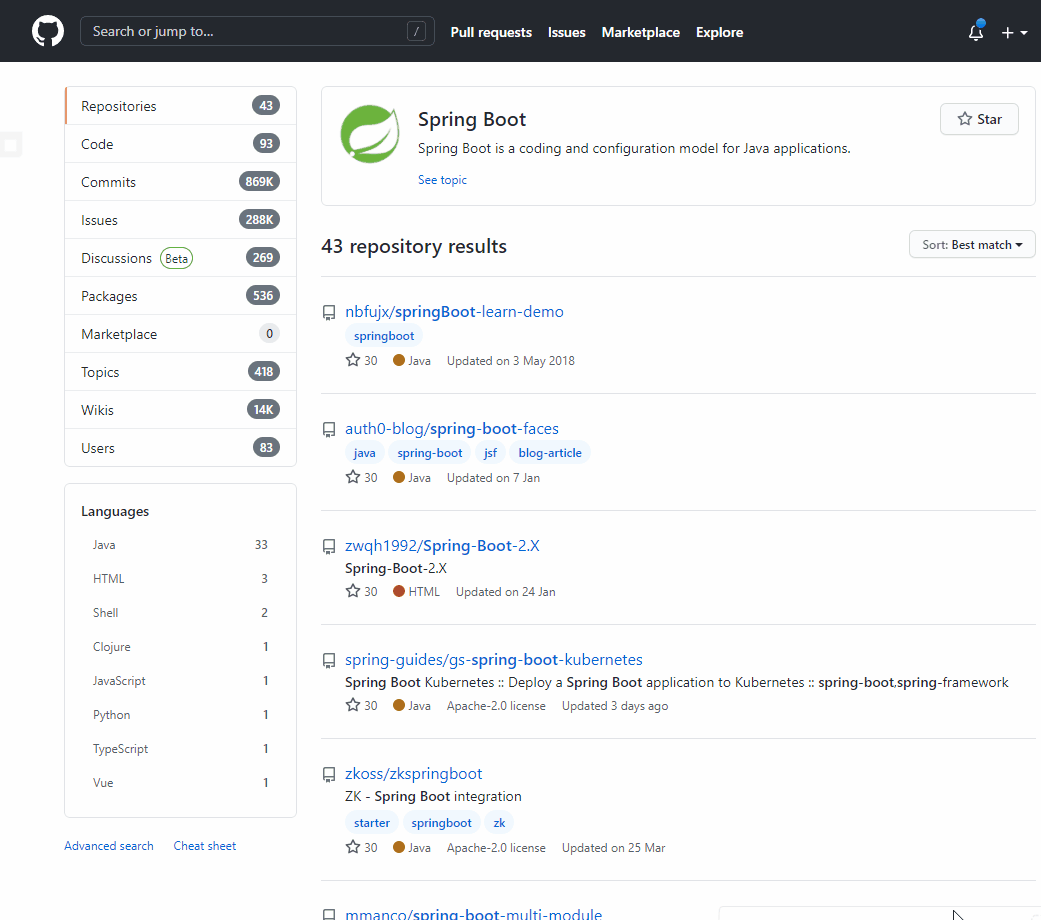Open the notifications bell
The image size is (1041, 920).
coord(975,32)
